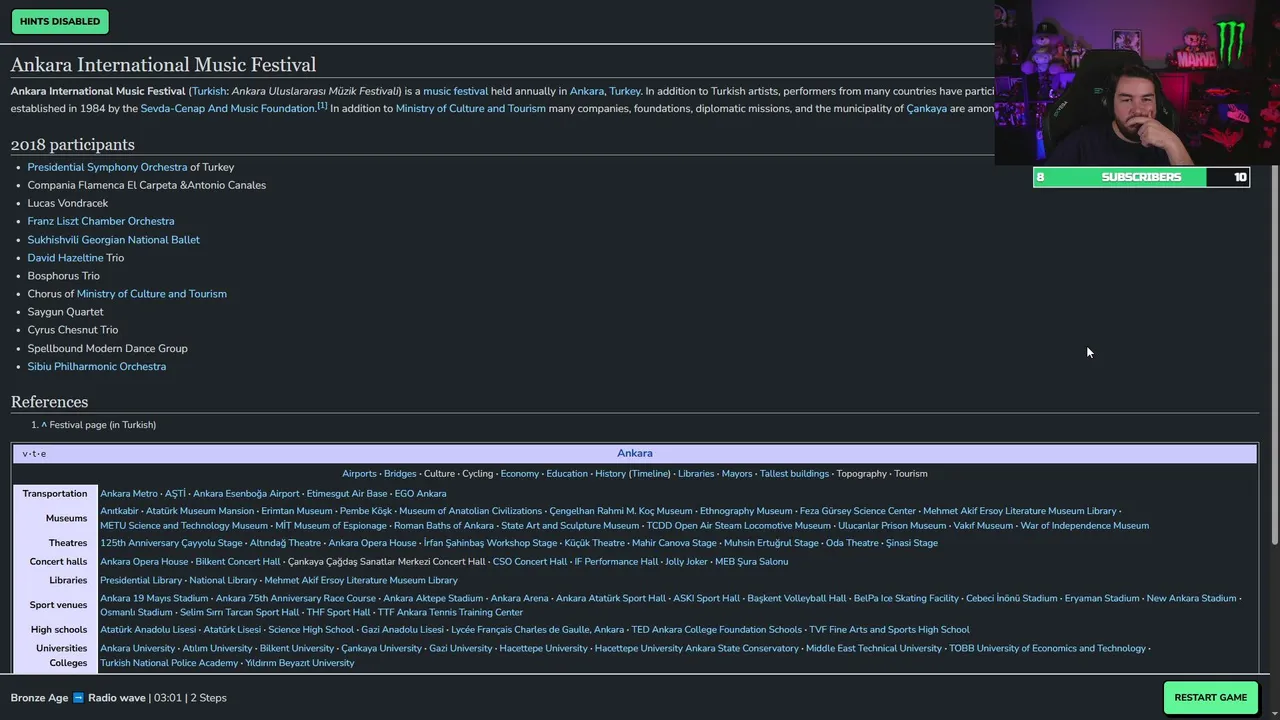The height and width of the screenshot is (720, 1280).
Task: Open the Turkish National Police Academy link
Action: 169,663
